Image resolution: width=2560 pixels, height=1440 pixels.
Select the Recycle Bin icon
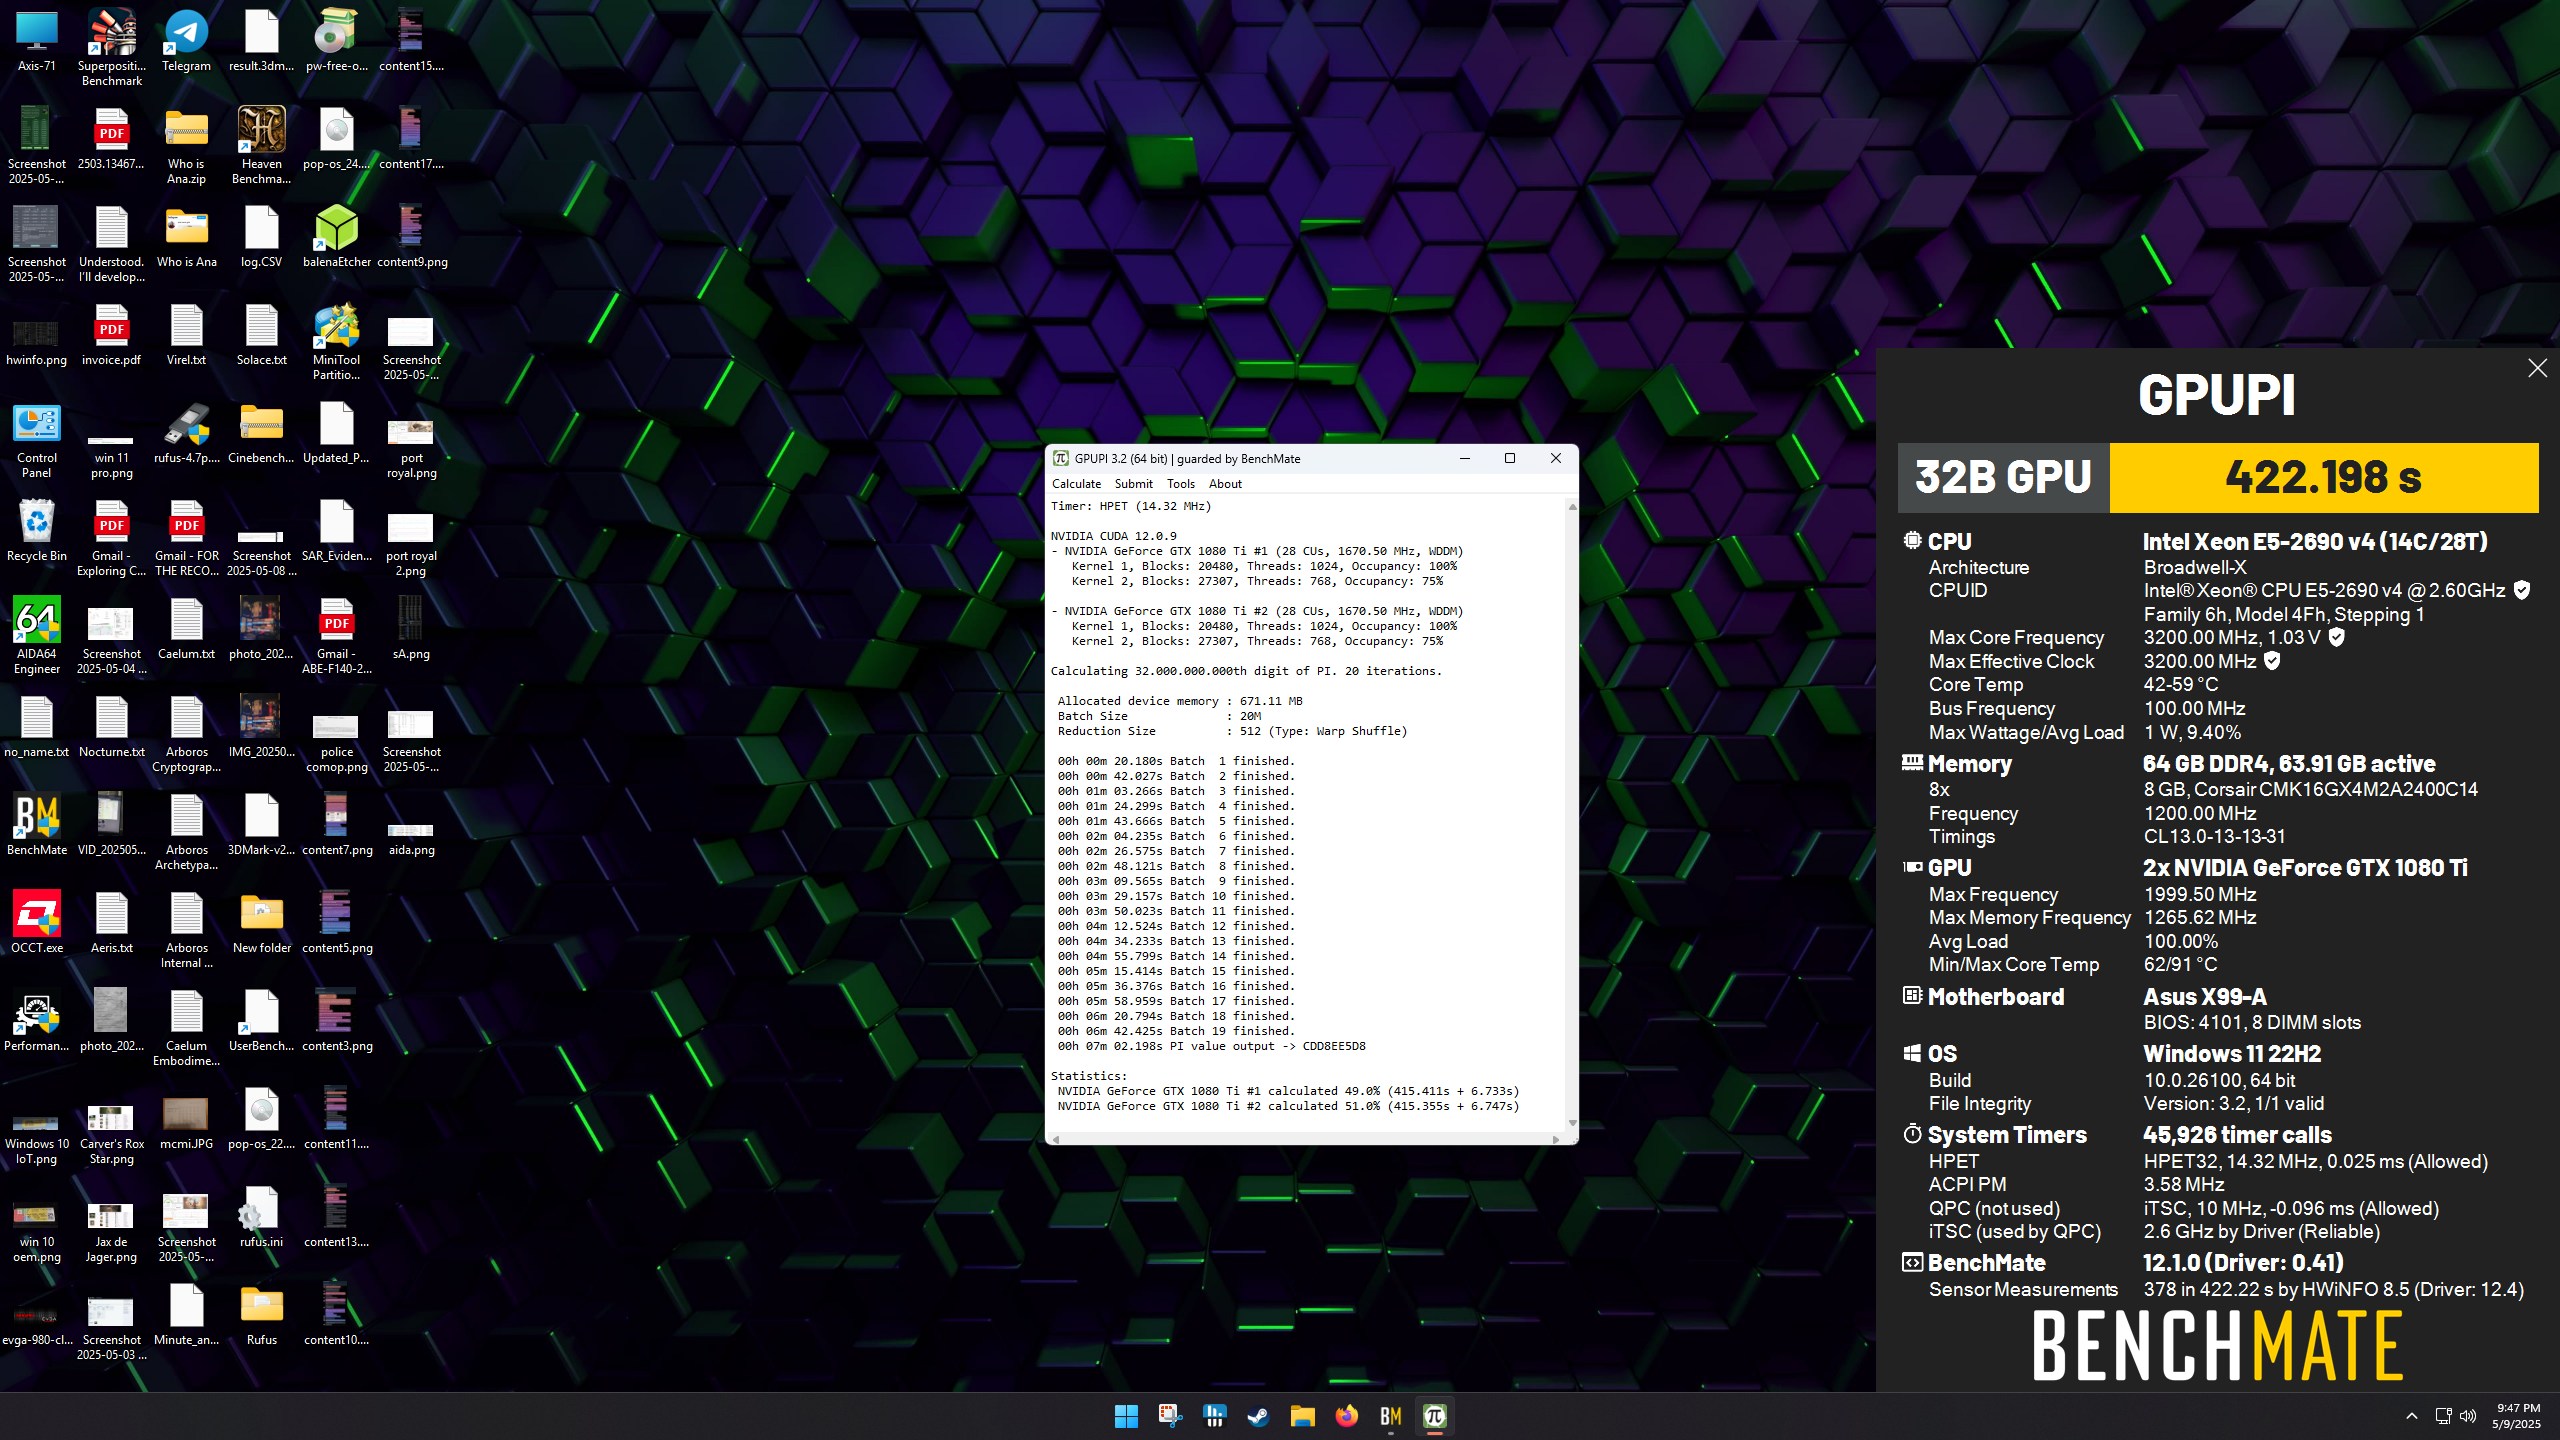[x=37, y=530]
